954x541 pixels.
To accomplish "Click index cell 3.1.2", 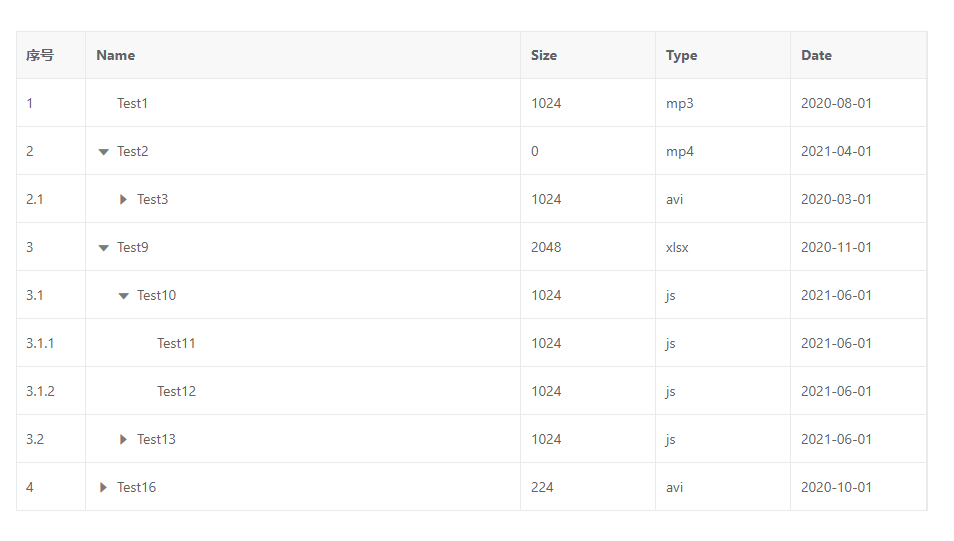I will point(40,392).
